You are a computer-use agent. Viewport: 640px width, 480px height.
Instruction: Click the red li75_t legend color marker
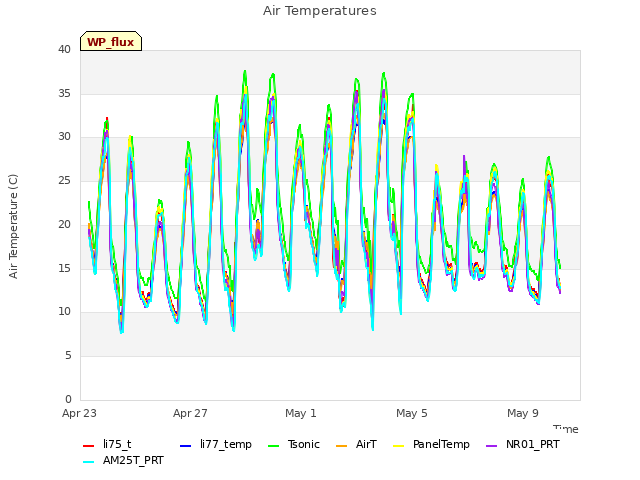click(89, 445)
